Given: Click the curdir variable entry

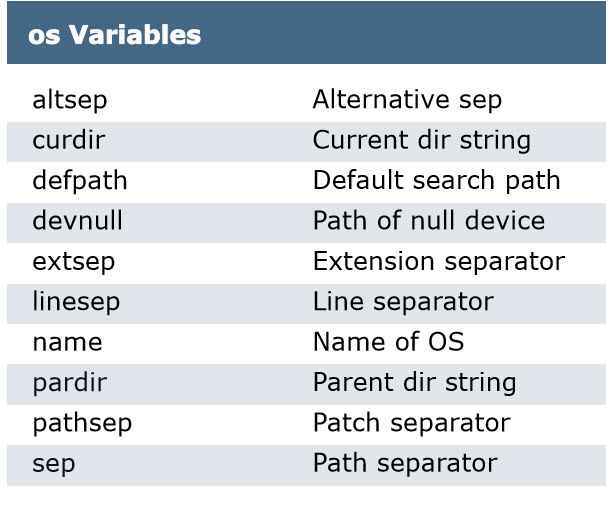Looking at the screenshot, I should 68,141.
